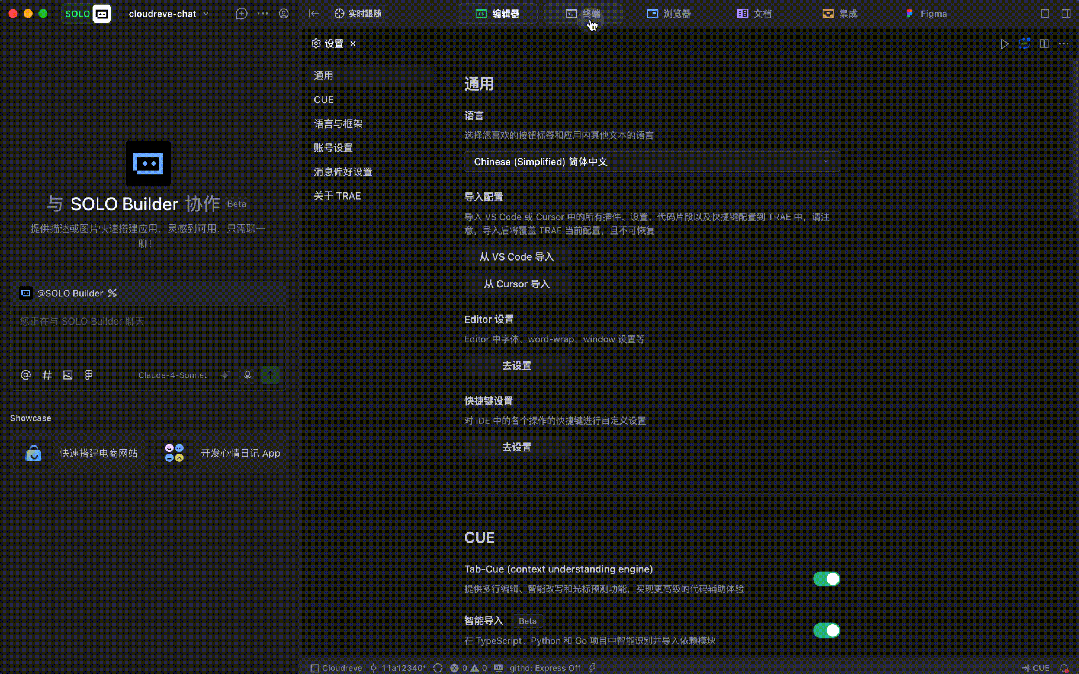1079x674 pixels.
Task: Click the run play icon in editor toolbar
Action: click(1004, 44)
